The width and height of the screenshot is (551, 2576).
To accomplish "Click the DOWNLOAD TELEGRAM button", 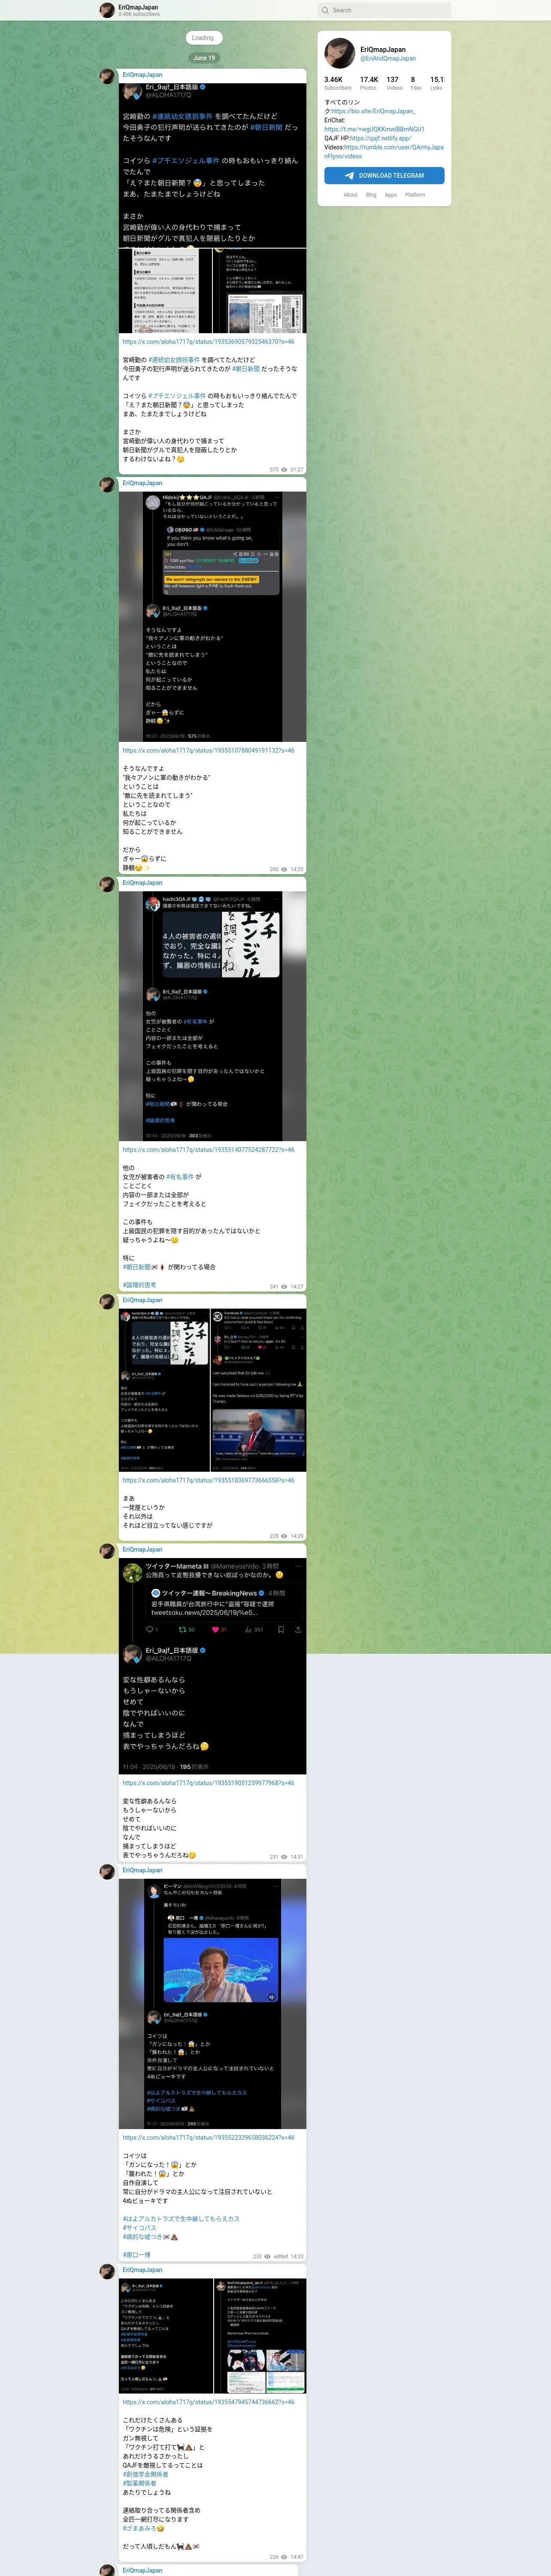I will click(x=384, y=175).
